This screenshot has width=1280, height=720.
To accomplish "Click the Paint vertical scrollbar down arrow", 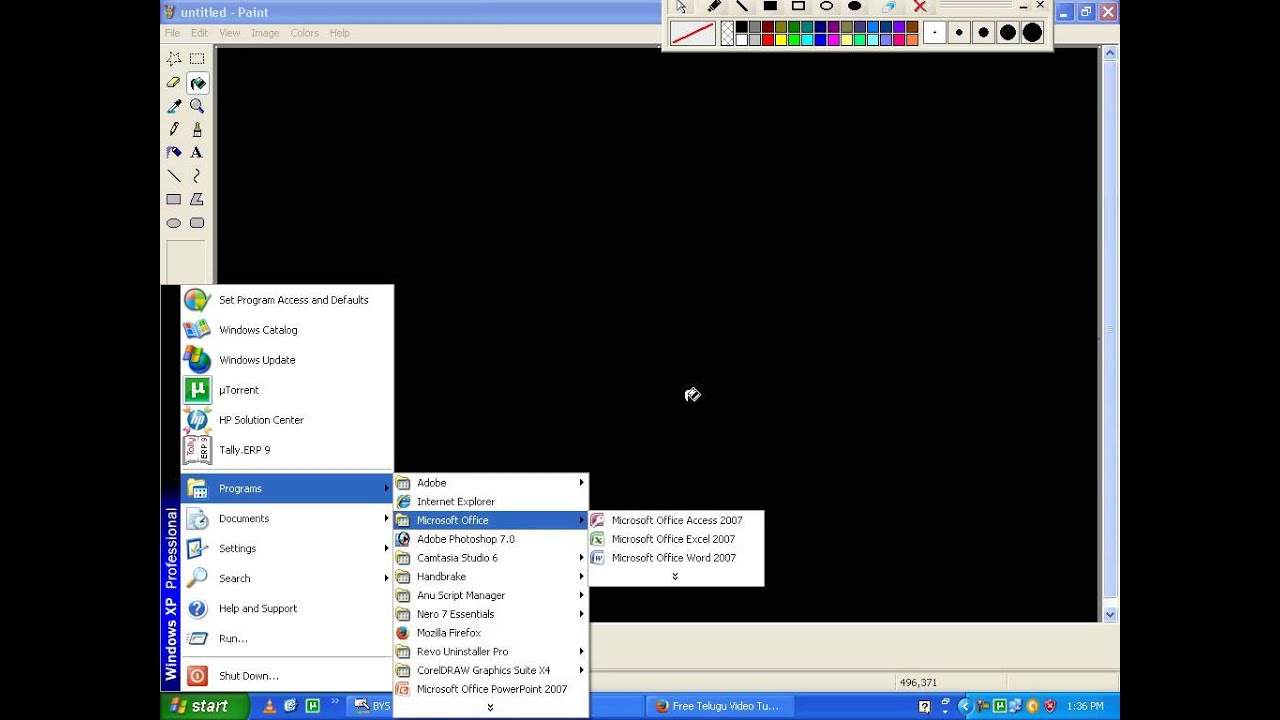I will pyautogui.click(x=1110, y=615).
